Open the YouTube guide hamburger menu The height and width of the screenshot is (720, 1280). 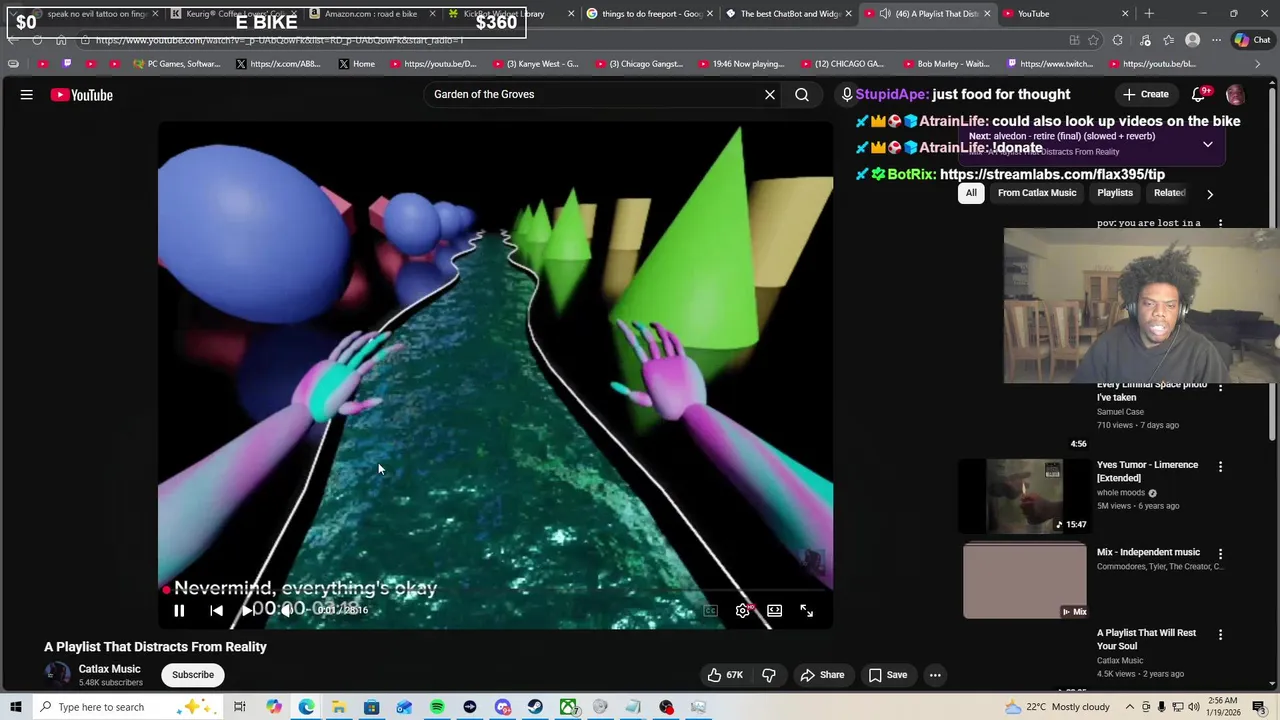(x=27, y=95)
